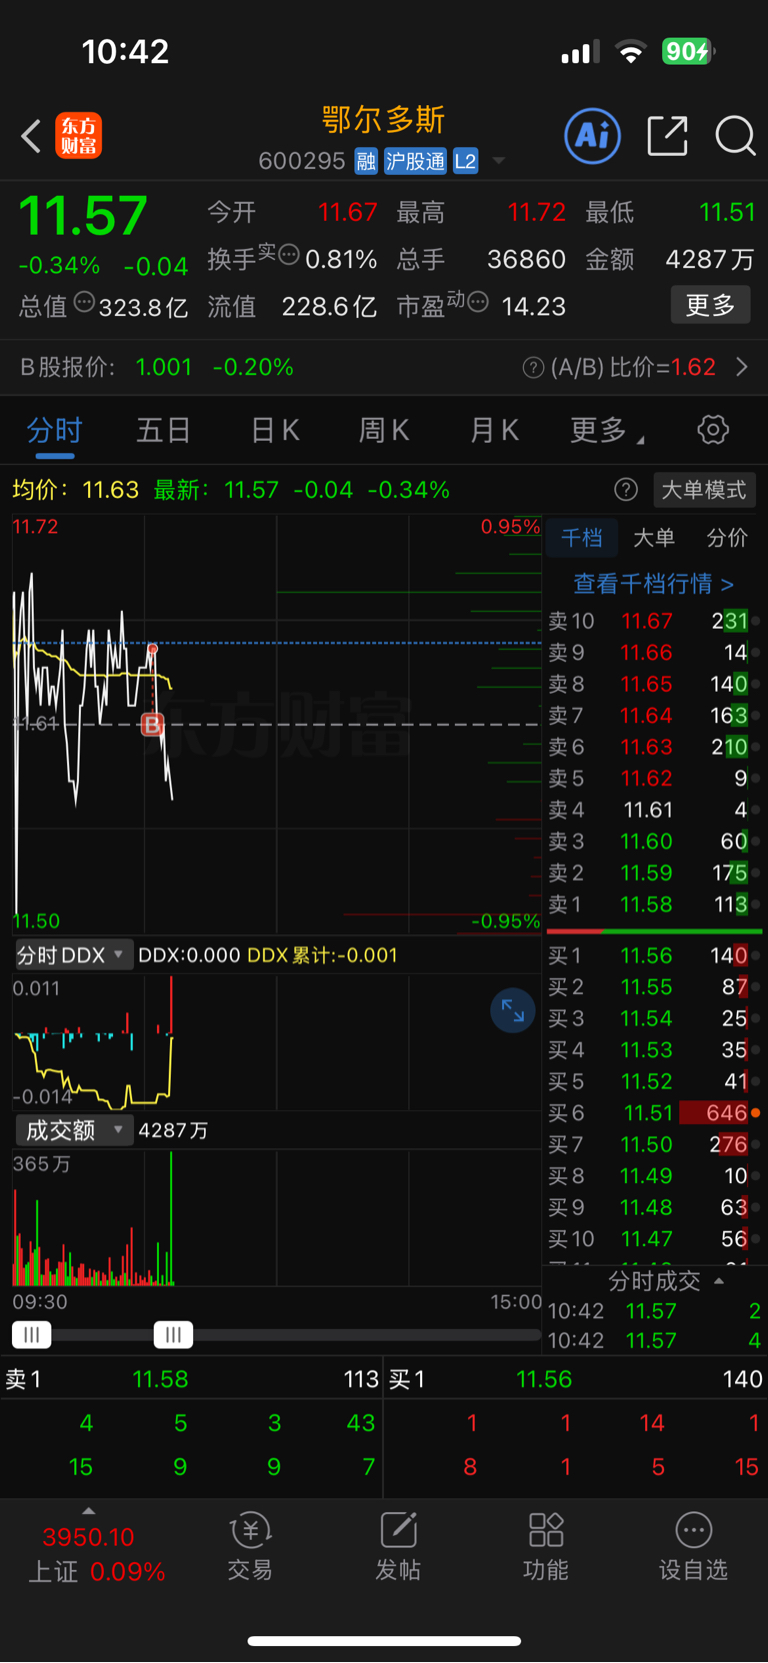
Task: Tap 卖1 queue summary at bottom
Action: click(x=191, y=1379)
